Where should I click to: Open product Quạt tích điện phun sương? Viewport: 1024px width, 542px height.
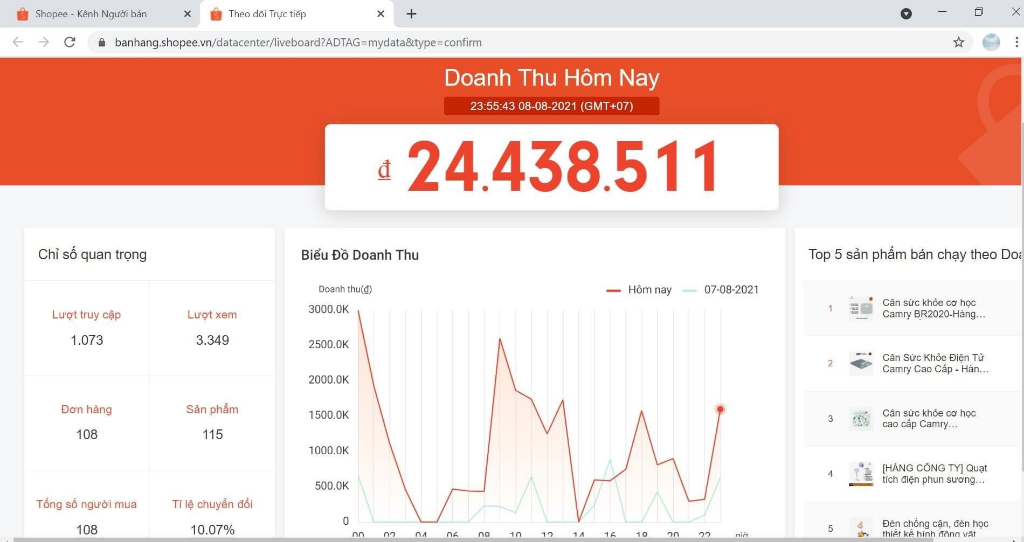[934, 473]
